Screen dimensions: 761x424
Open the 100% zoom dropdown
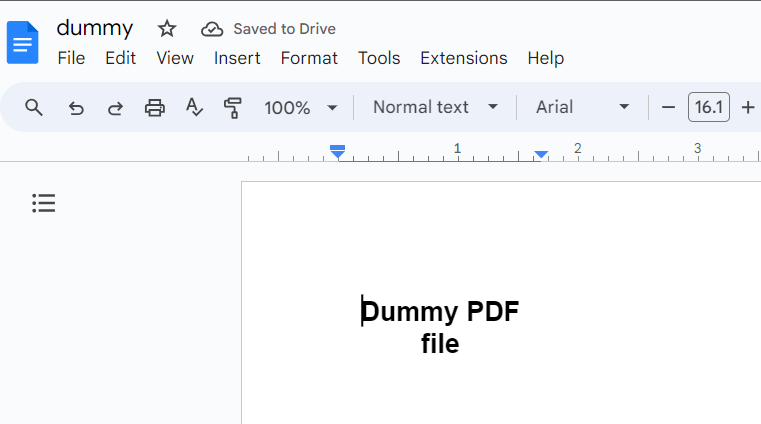300,108
